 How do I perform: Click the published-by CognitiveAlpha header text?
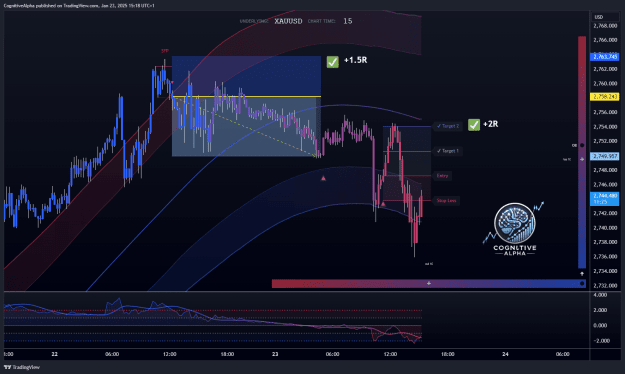click(79, 6)
